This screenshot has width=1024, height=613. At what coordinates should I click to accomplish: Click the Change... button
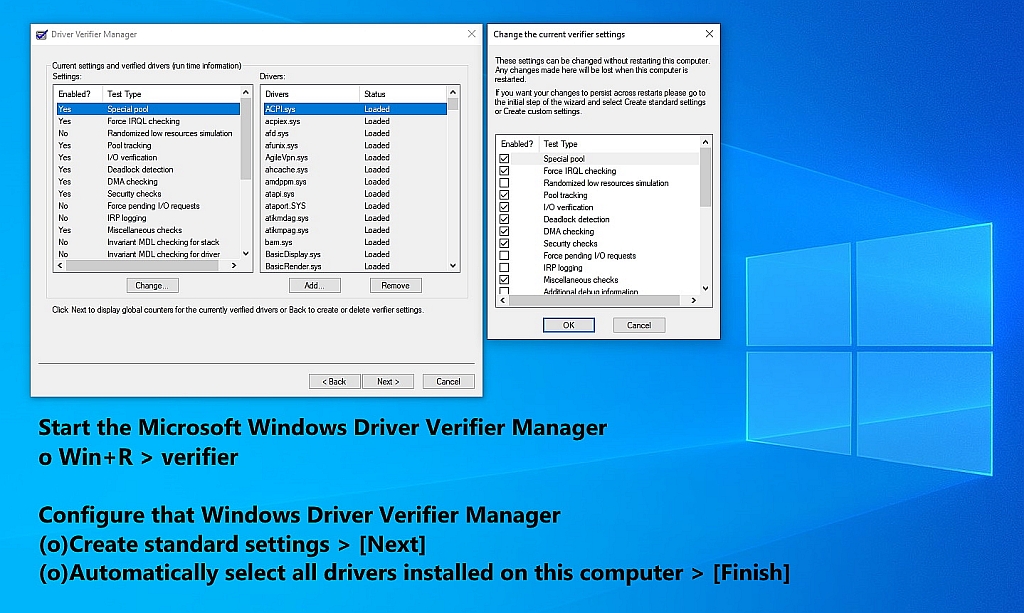[152, 285]
